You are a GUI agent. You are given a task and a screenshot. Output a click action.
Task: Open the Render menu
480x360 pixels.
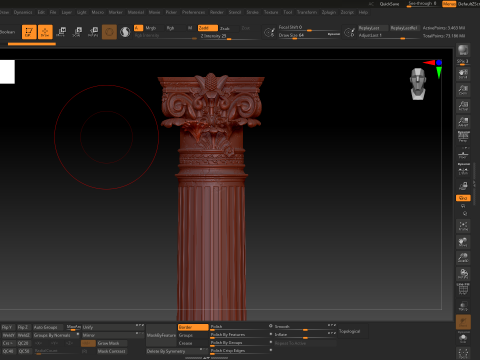click(217, 12)
